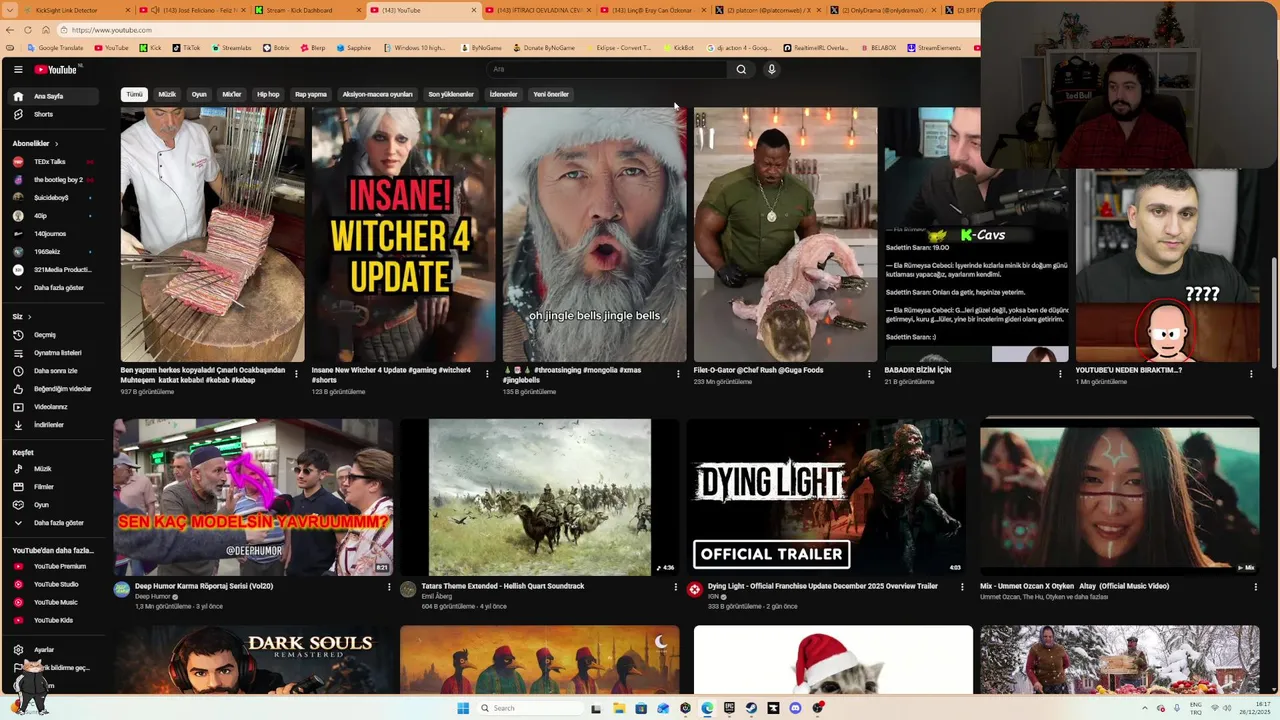Open options menu for kebab short
The image size is (1280, 720).
coord(296,374)
